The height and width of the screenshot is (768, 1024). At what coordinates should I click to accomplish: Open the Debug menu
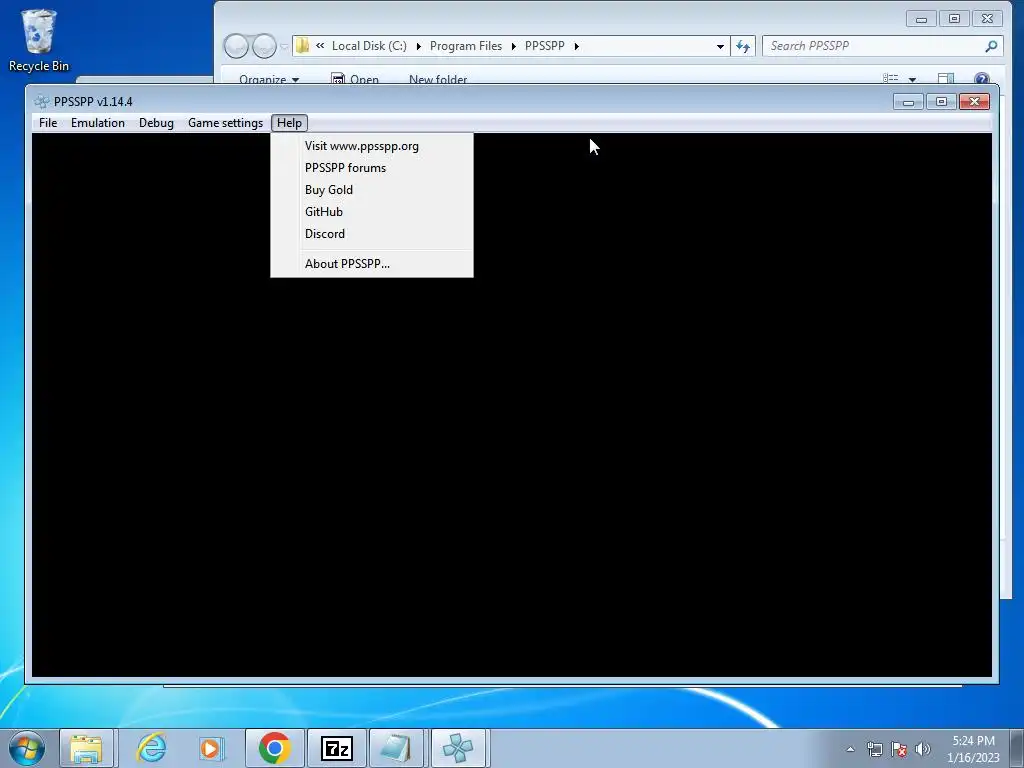click(x=156, y=123)
